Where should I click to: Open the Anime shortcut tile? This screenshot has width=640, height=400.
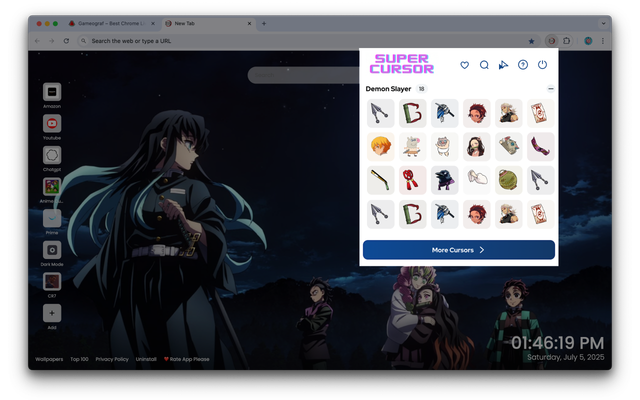click(x=52, y=187)
